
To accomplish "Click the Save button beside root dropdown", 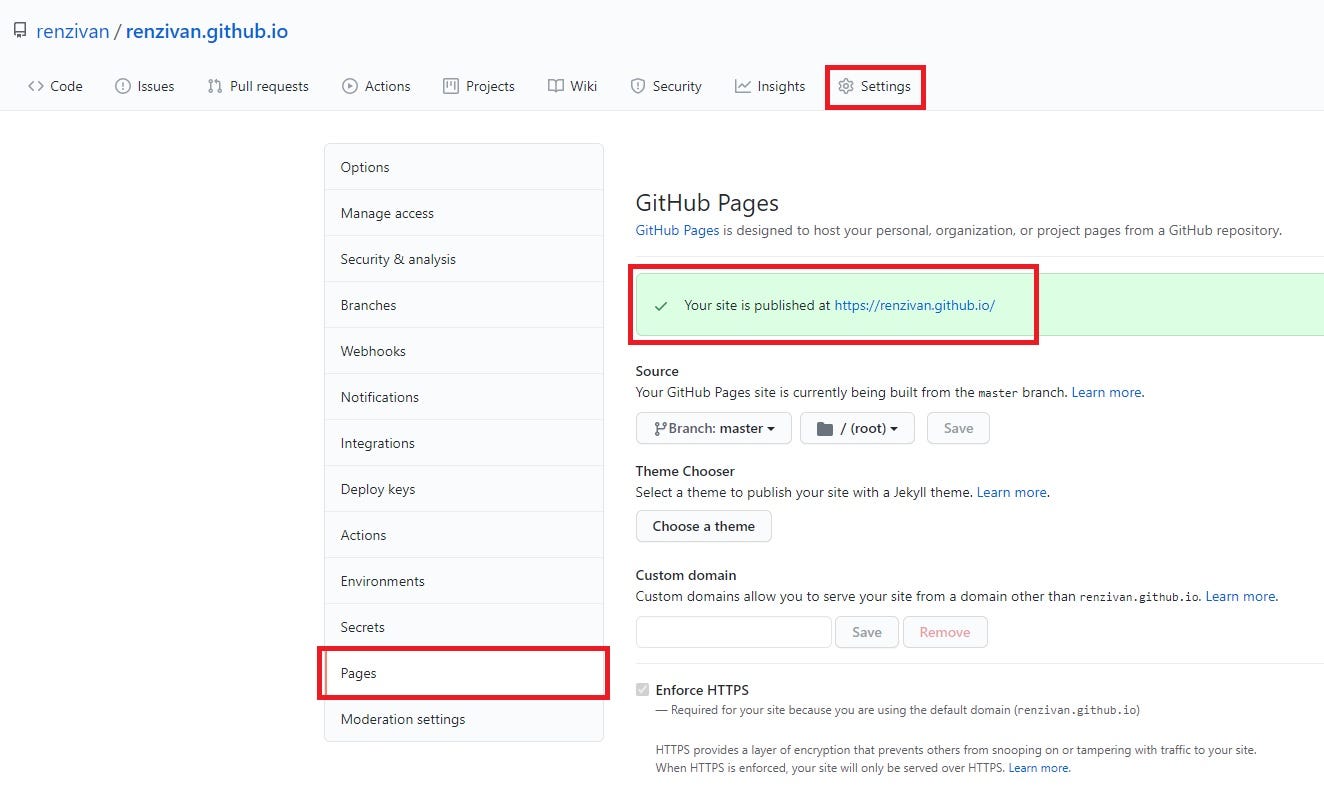I will tap(958, 428).
